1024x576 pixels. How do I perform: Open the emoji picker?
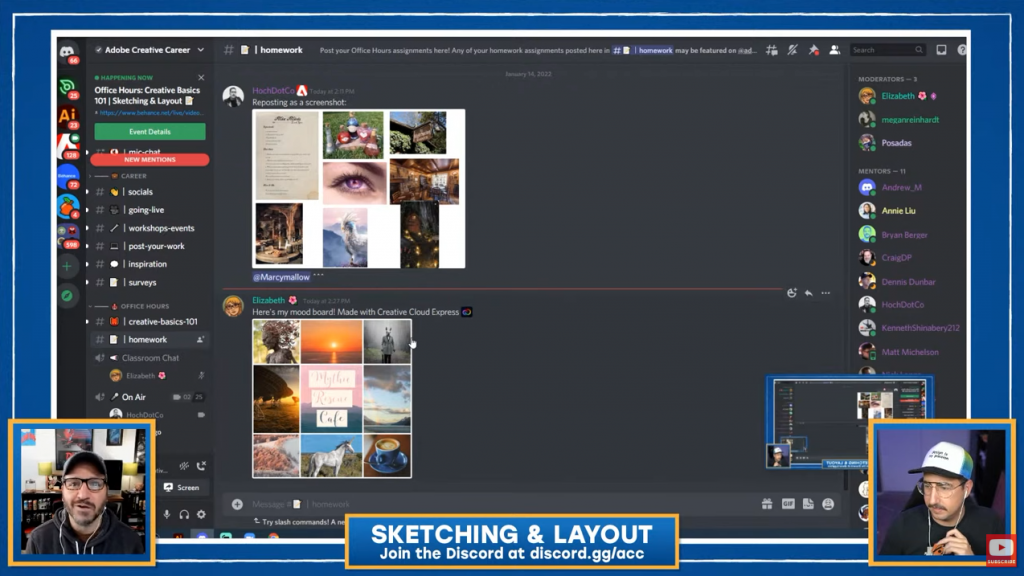point(828,504)
